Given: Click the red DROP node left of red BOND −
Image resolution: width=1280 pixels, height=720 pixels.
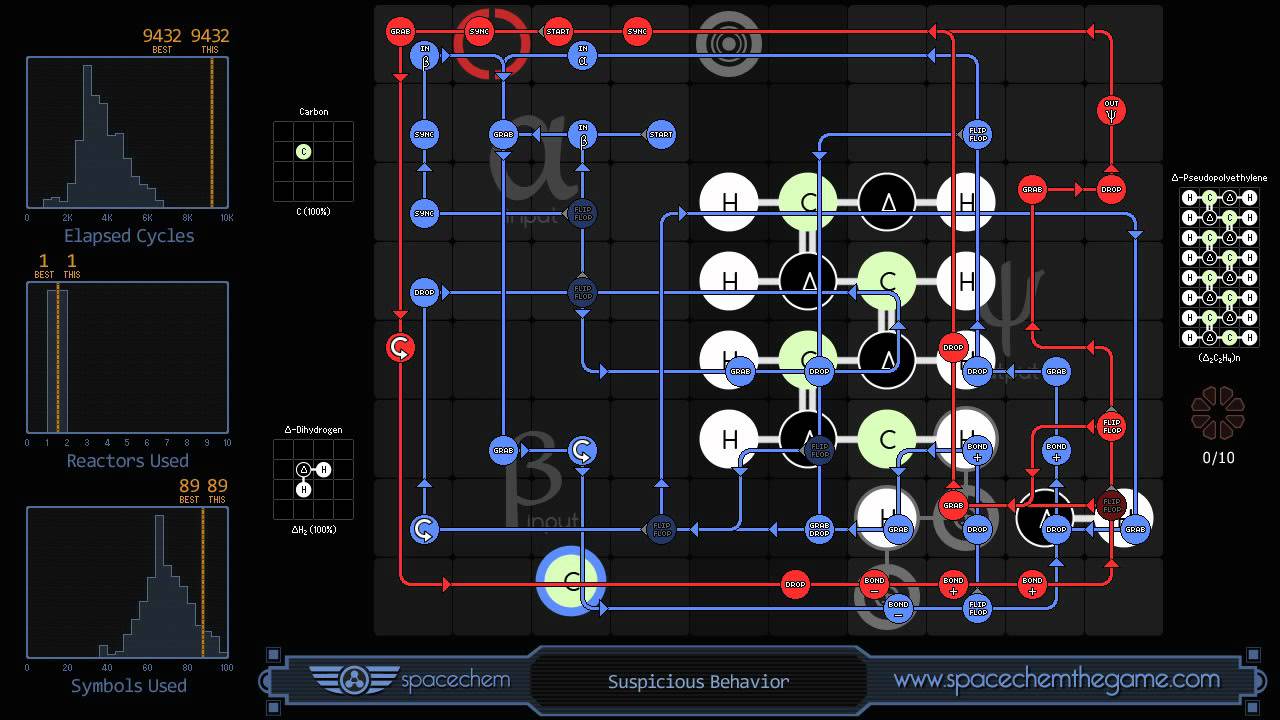Looking at the screenshot, I should tap(795, 584).
